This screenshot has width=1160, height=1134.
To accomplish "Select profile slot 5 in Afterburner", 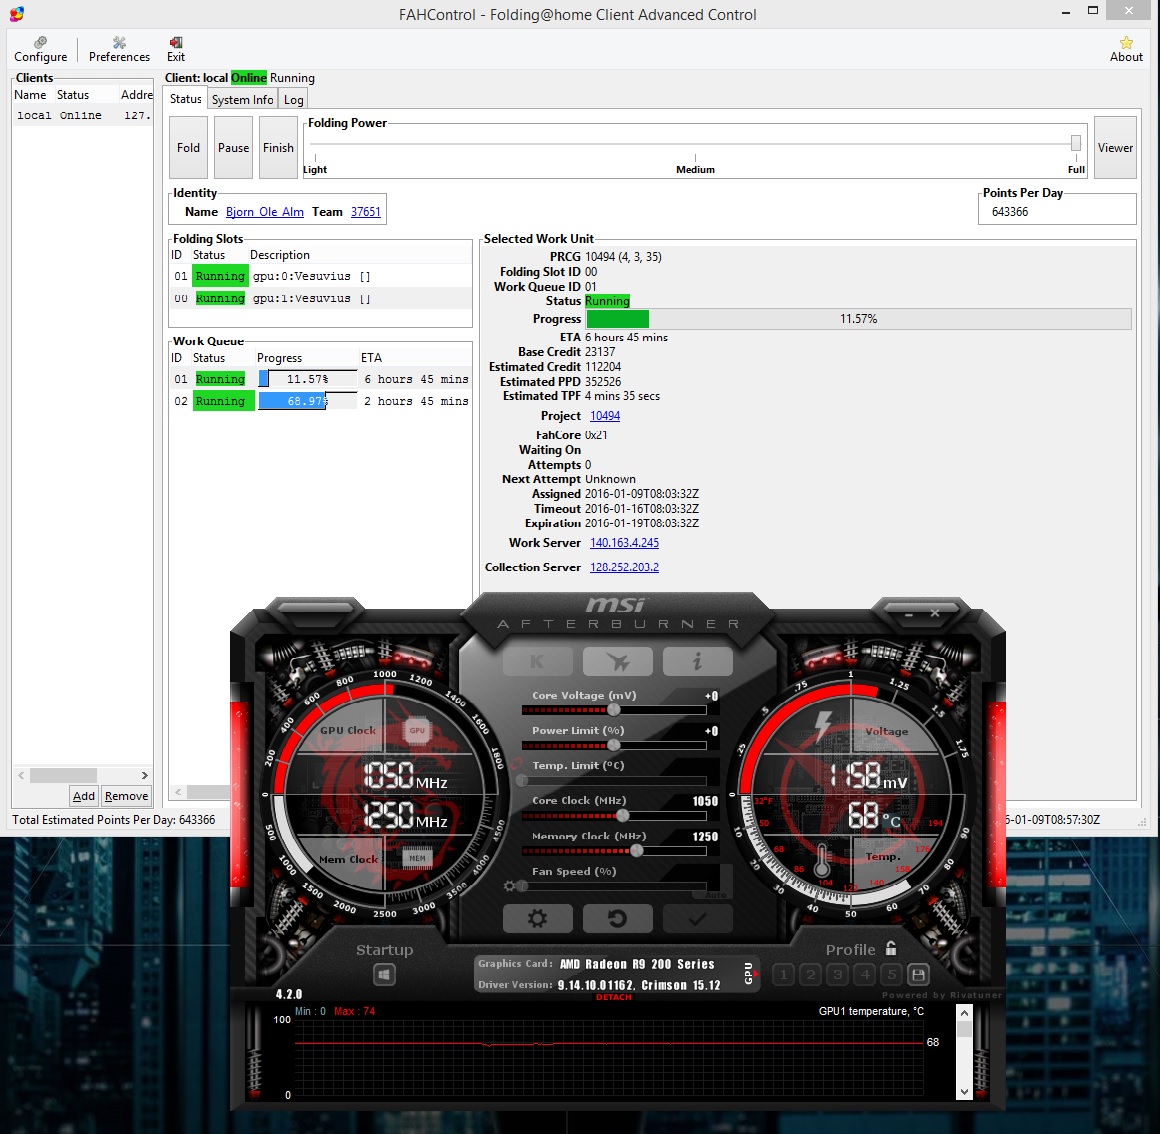I will tap(891, 975).
